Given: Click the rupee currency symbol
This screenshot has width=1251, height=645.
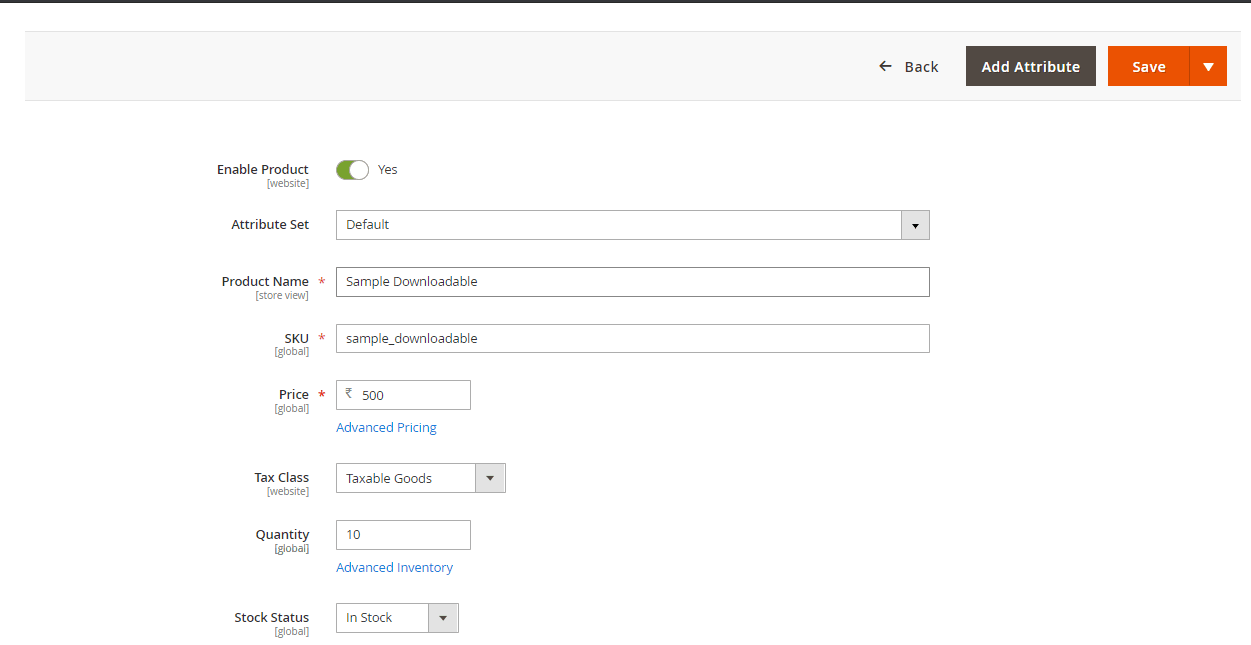Looking at the screenshot, I should [349, 394].
